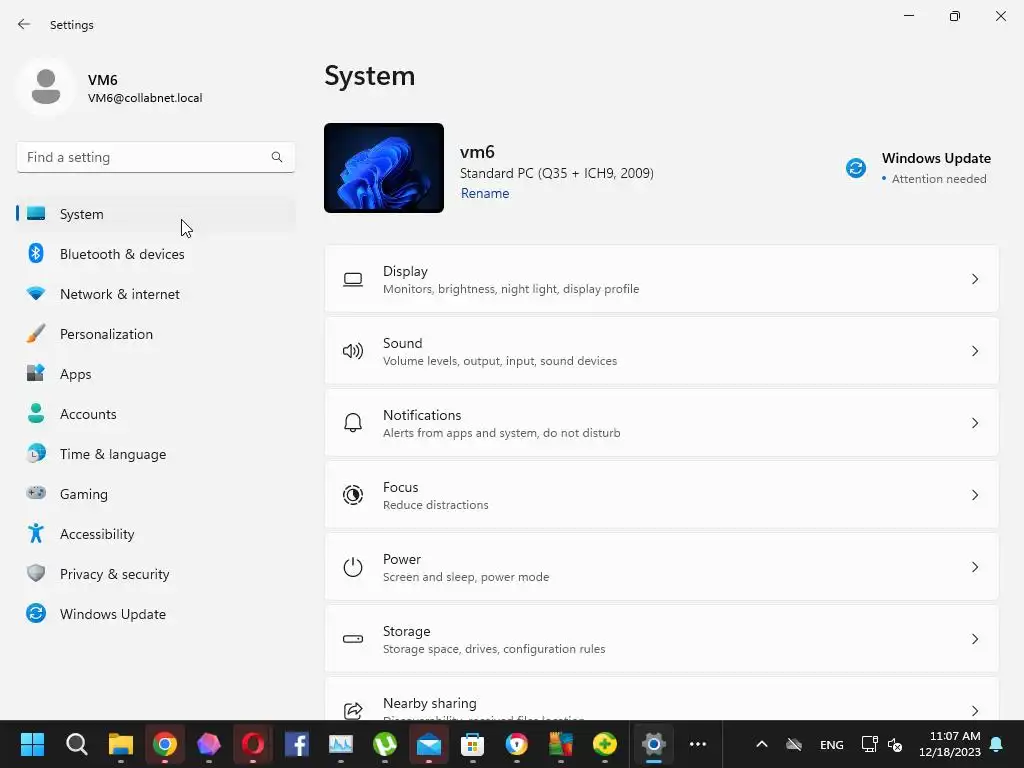Open Notifications settings
1024x768 pixels.
point(662,423)
